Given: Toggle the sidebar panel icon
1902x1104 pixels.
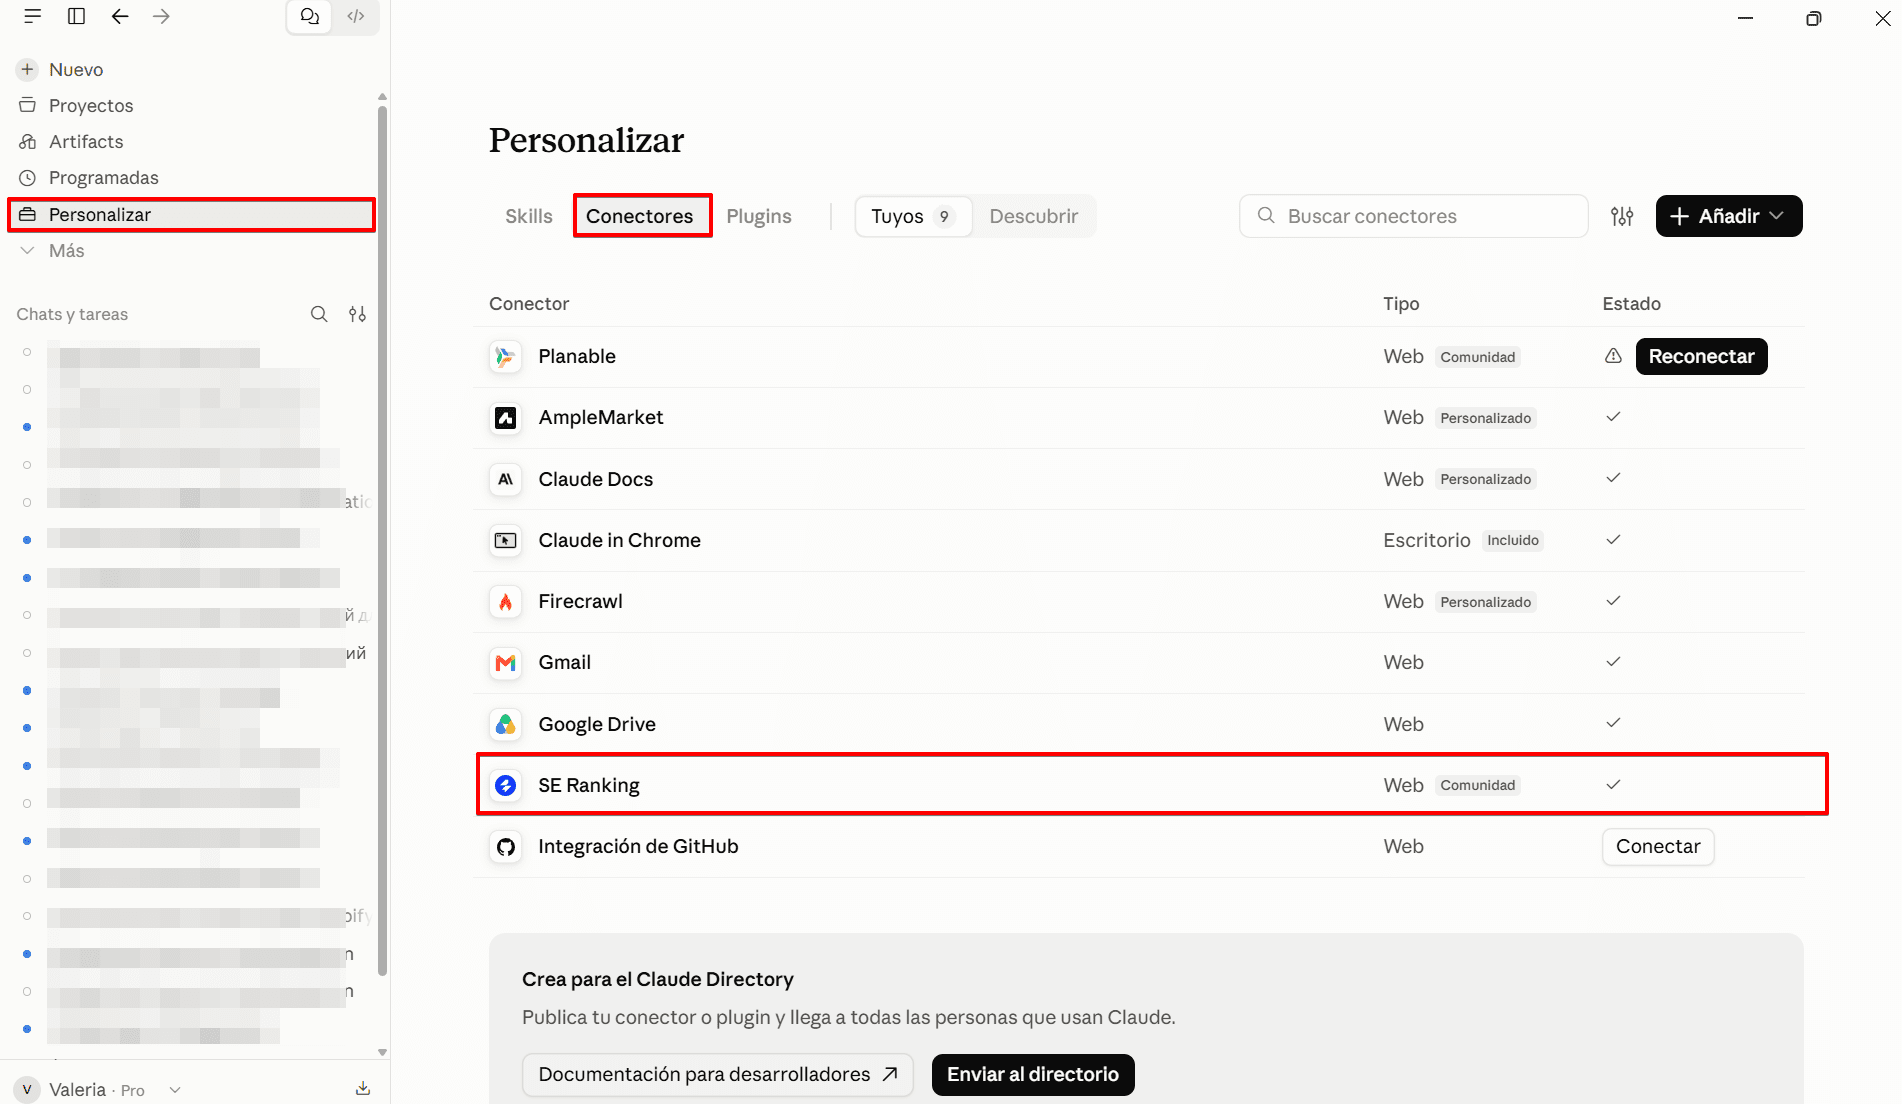Looking at the screenshot, I should point(76,16).
